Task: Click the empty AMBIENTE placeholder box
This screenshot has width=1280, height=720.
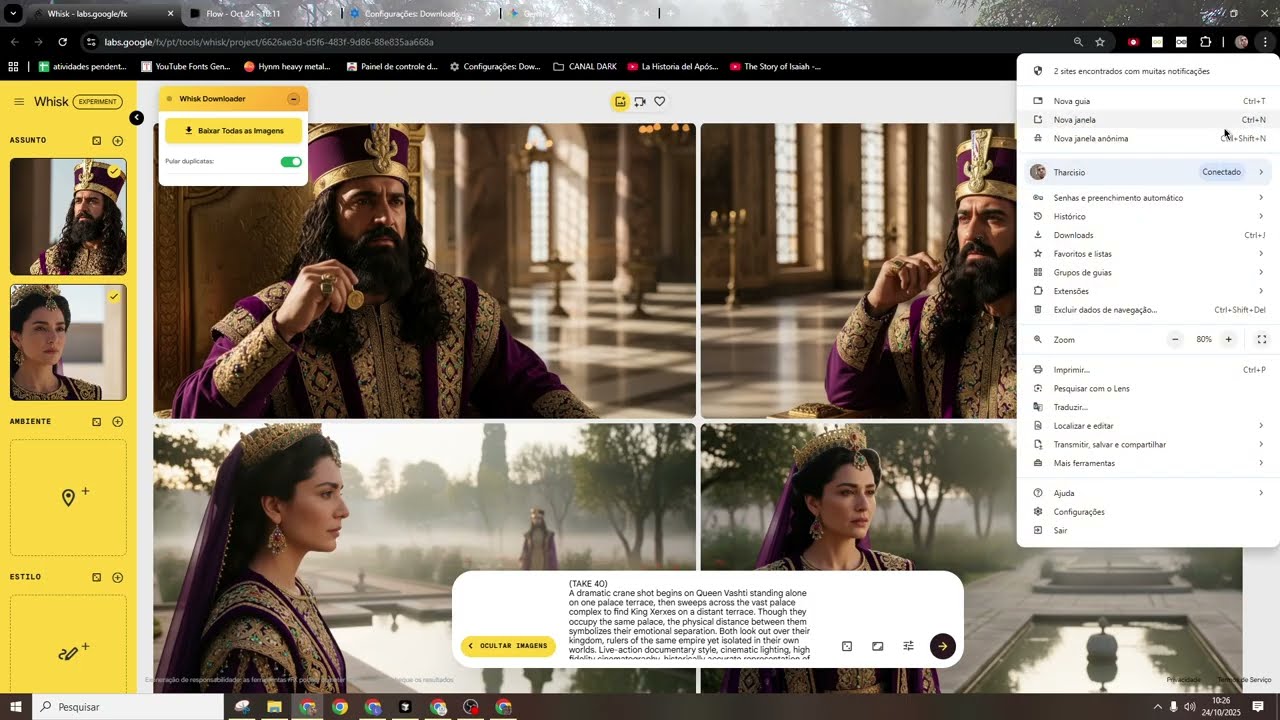Action: tap(68, 498)
